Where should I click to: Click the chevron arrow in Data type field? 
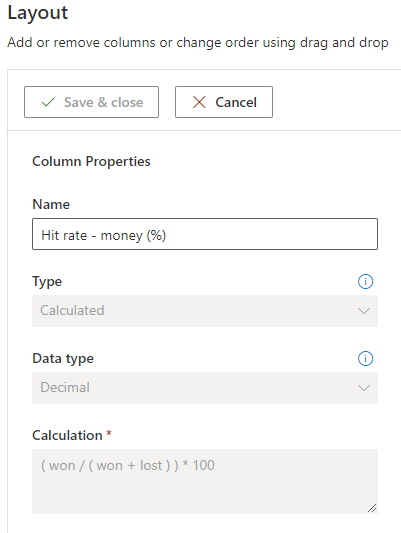[x=364, y=388]
